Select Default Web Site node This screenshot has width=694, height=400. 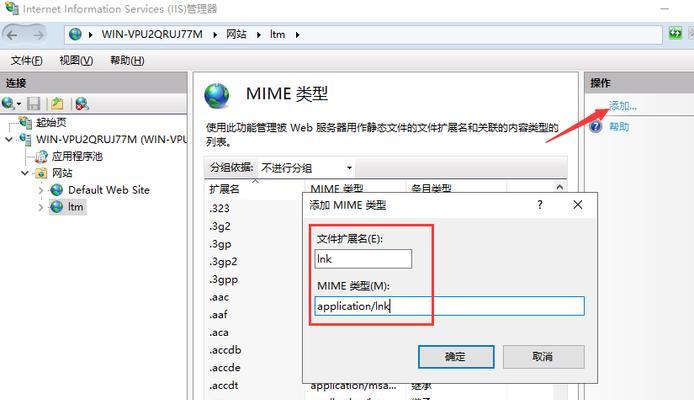[x=109, y=190]
